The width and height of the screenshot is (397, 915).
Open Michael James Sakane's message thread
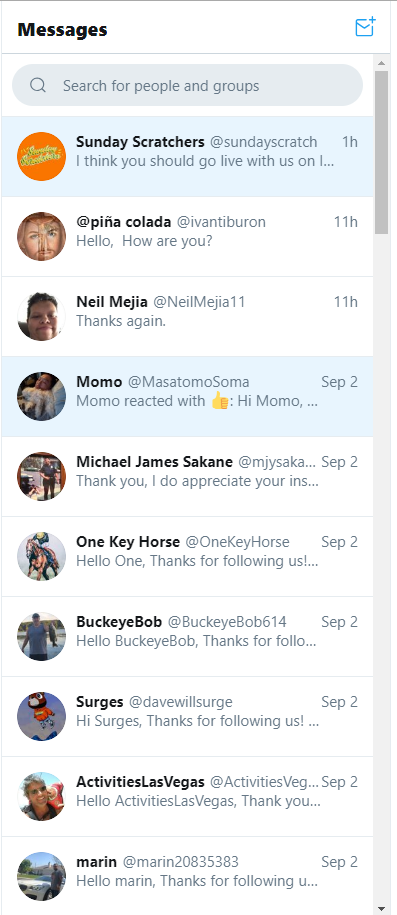pyautogui.click(x=187, y=476)
